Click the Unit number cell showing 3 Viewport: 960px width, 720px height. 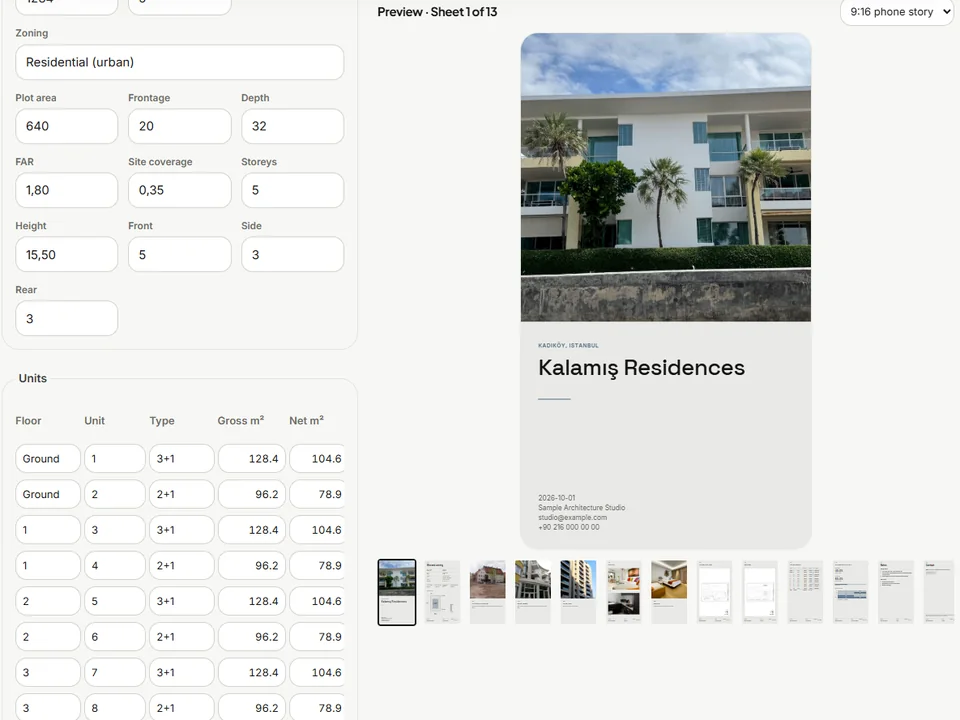[x=114, y=530]
